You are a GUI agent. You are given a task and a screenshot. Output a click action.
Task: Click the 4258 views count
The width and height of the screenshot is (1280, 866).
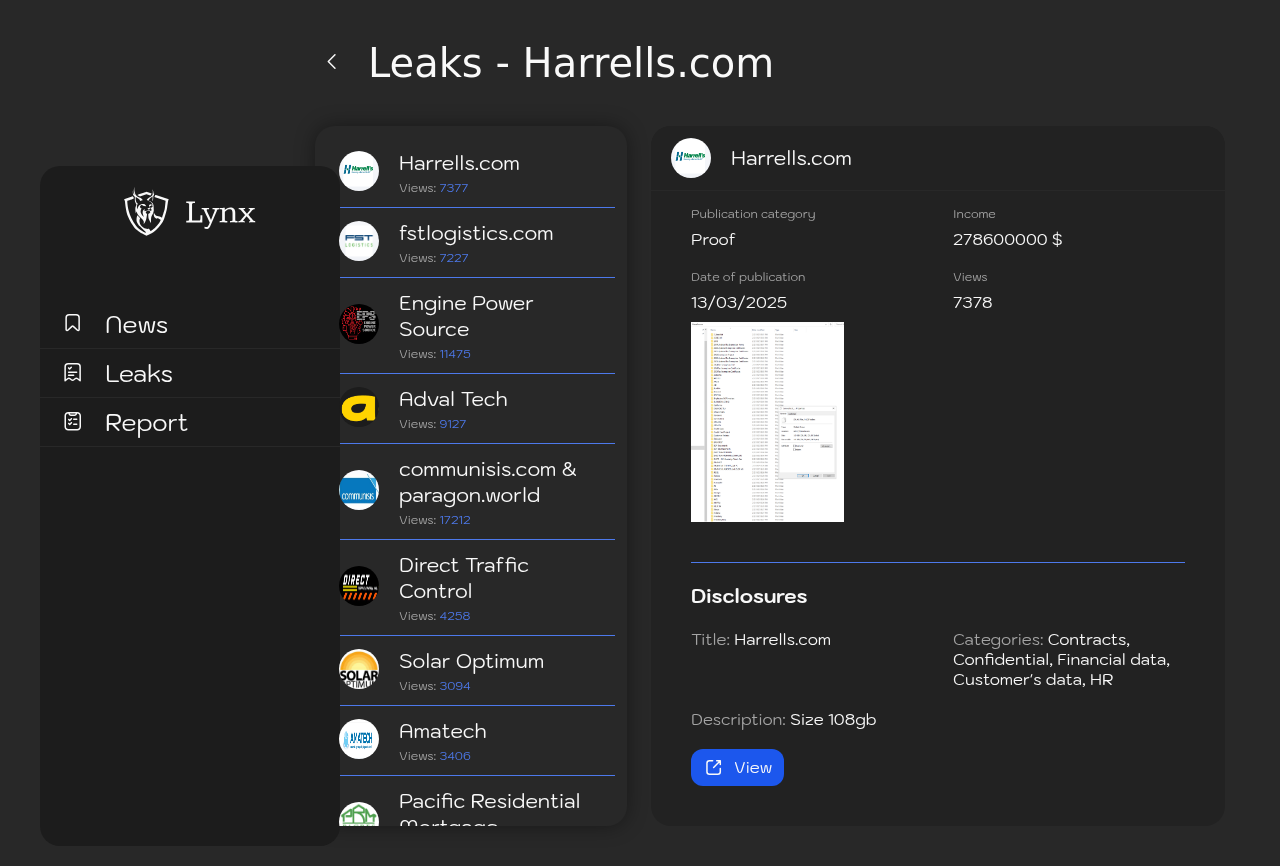[455, 616]
